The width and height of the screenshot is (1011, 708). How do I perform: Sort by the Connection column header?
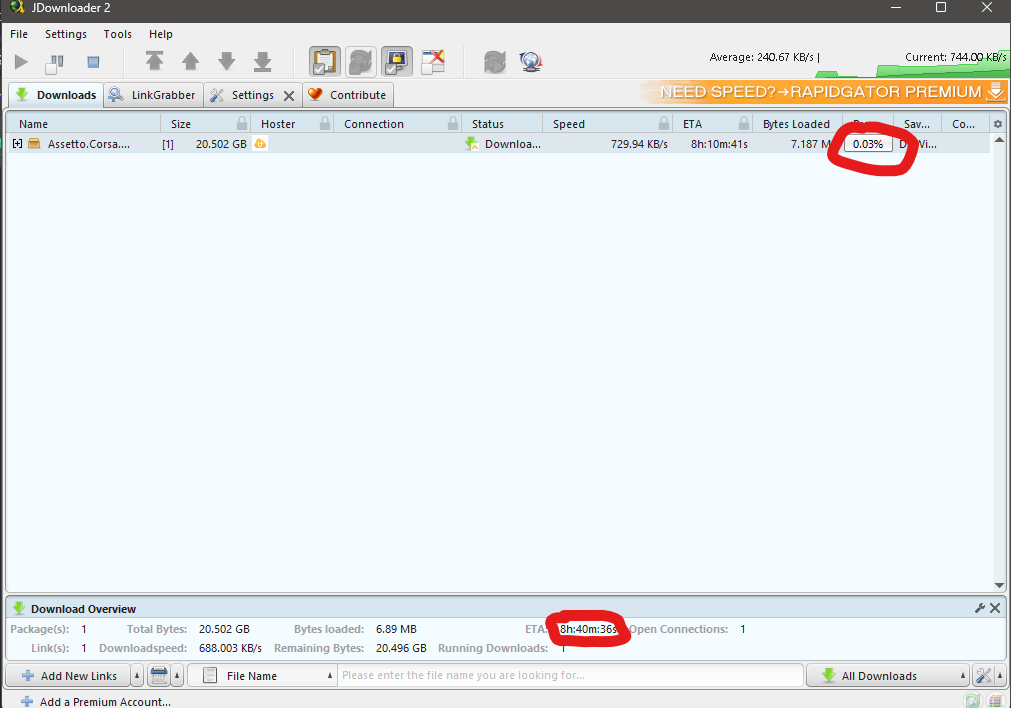point(374,124)
